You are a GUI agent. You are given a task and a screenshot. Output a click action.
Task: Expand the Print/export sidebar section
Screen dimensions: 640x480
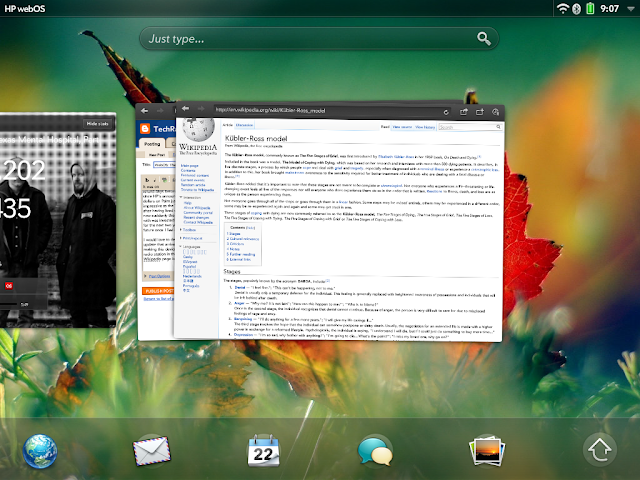tap(191, 238)
